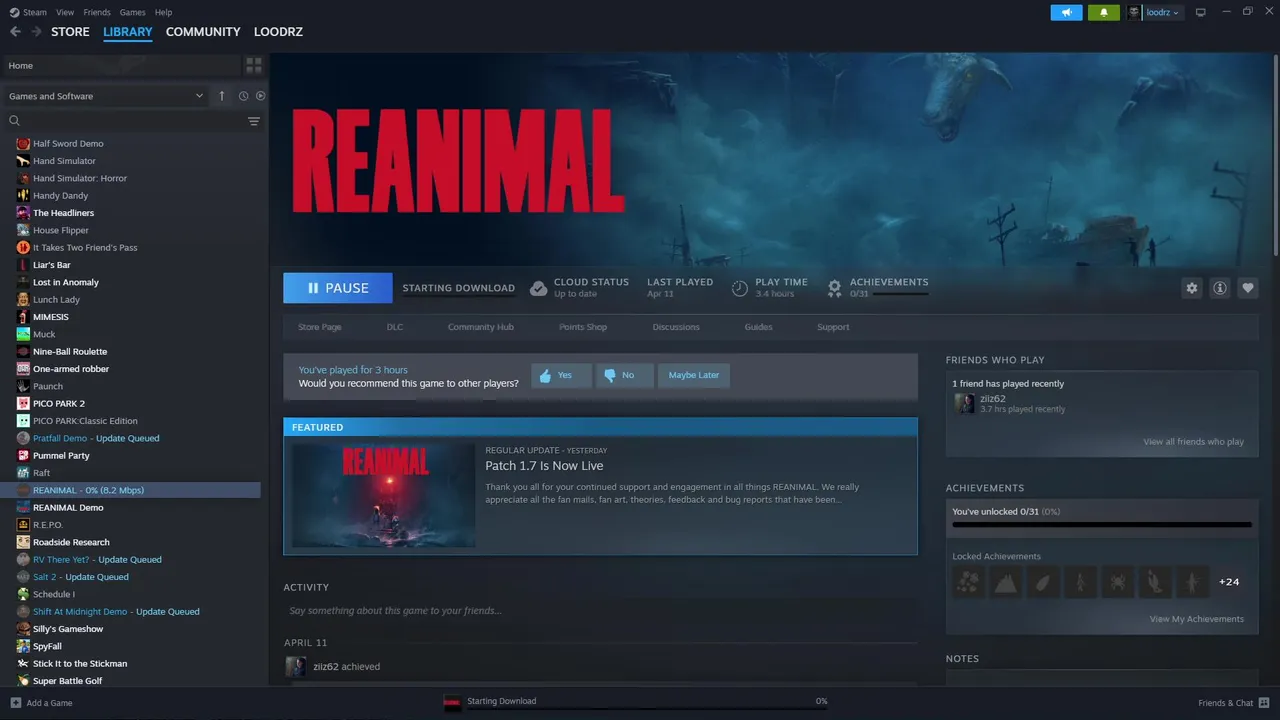Switch library to grid collections view
The width and height of the screenshot is (1280, 720).
pyautogui.click(x=254, y=65)
